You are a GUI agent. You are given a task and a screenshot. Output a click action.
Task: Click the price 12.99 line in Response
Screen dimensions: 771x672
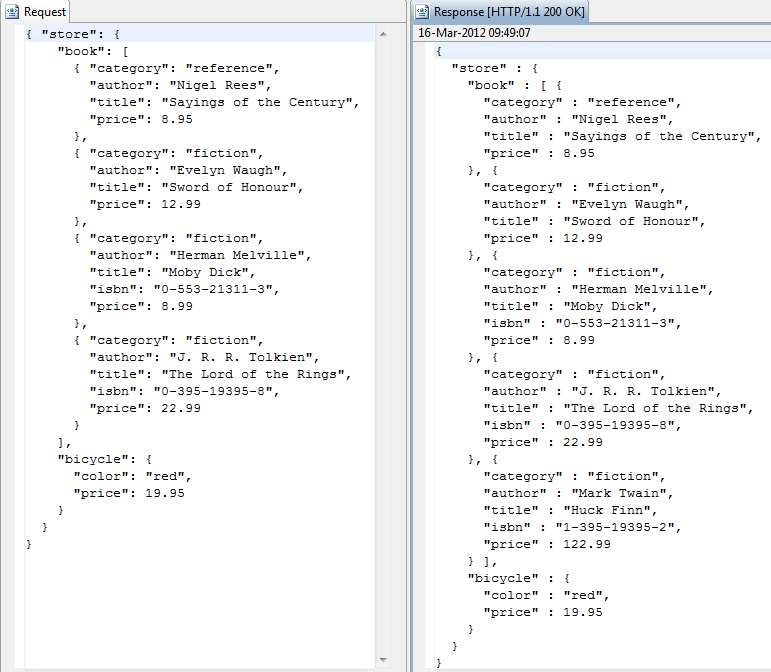pos(543,238)
